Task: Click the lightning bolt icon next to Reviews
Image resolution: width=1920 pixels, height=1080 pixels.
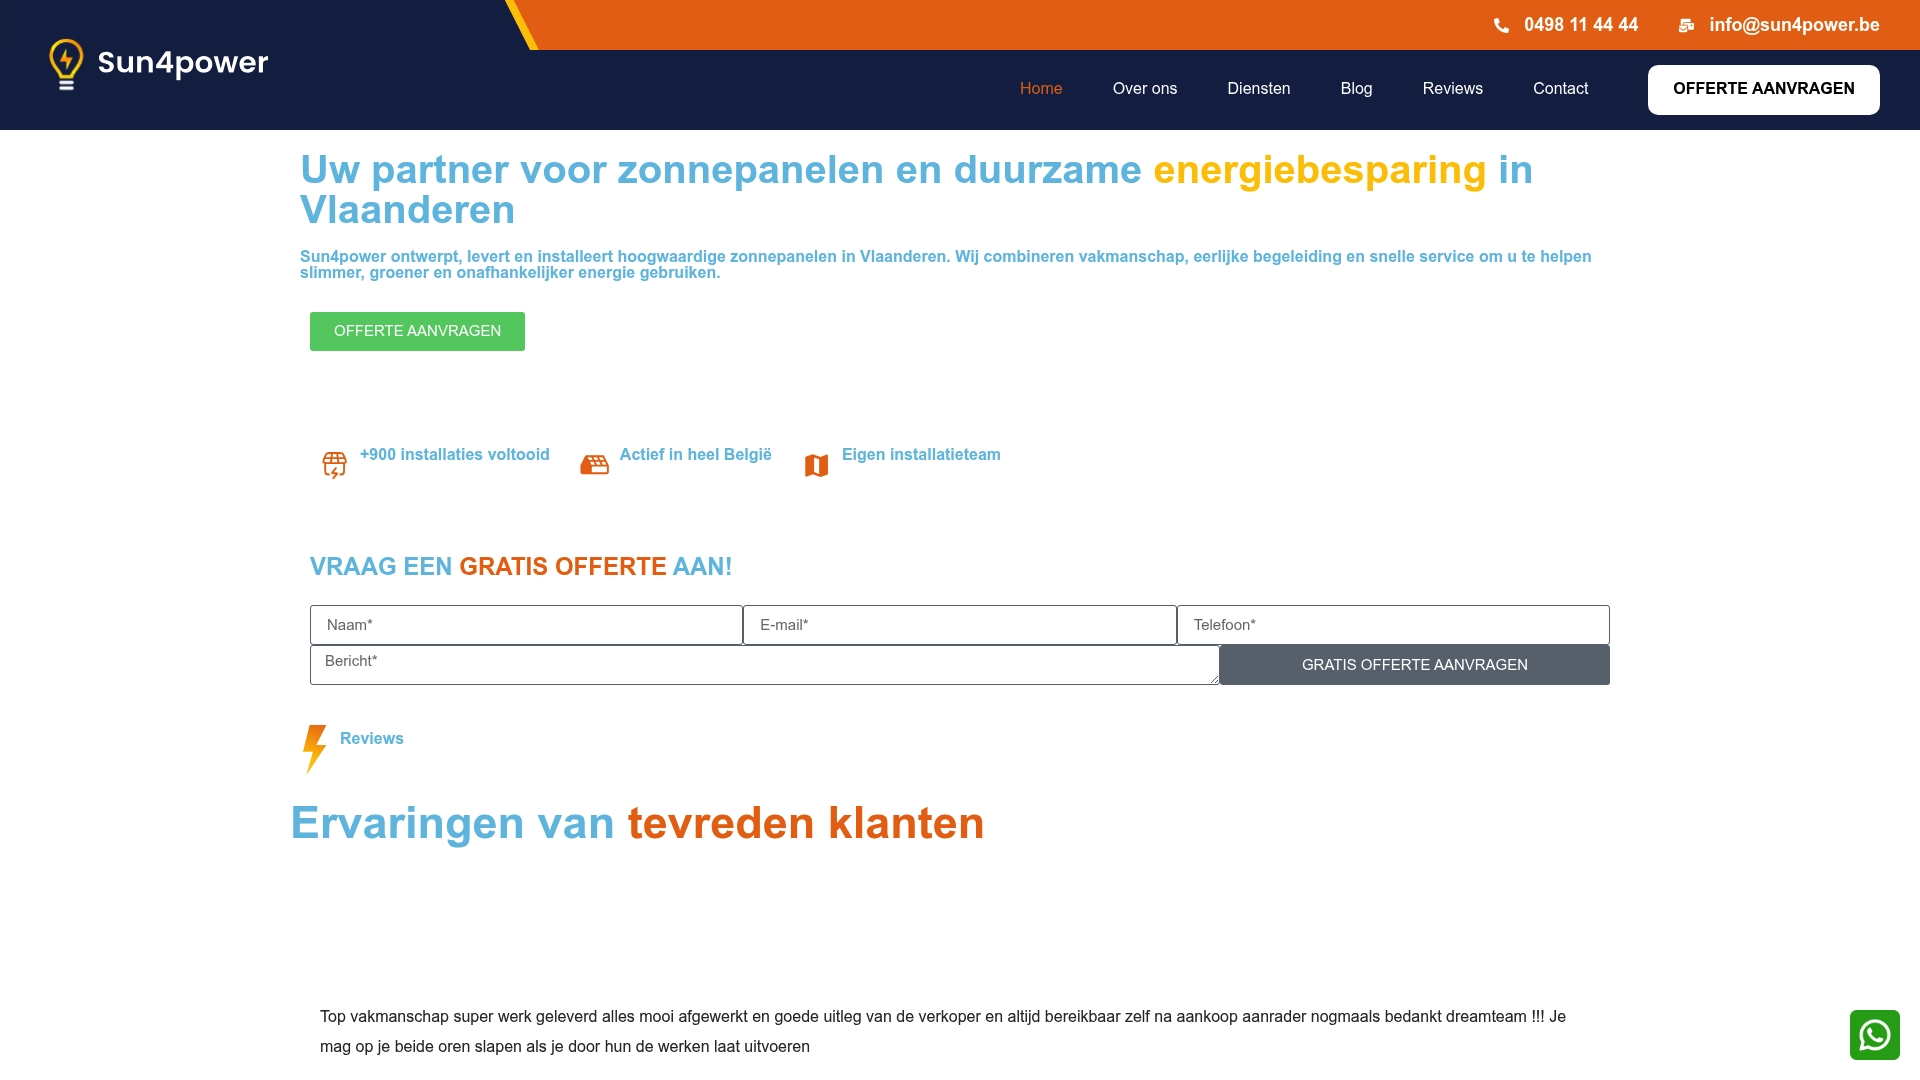Action: [x=315, y=749]
